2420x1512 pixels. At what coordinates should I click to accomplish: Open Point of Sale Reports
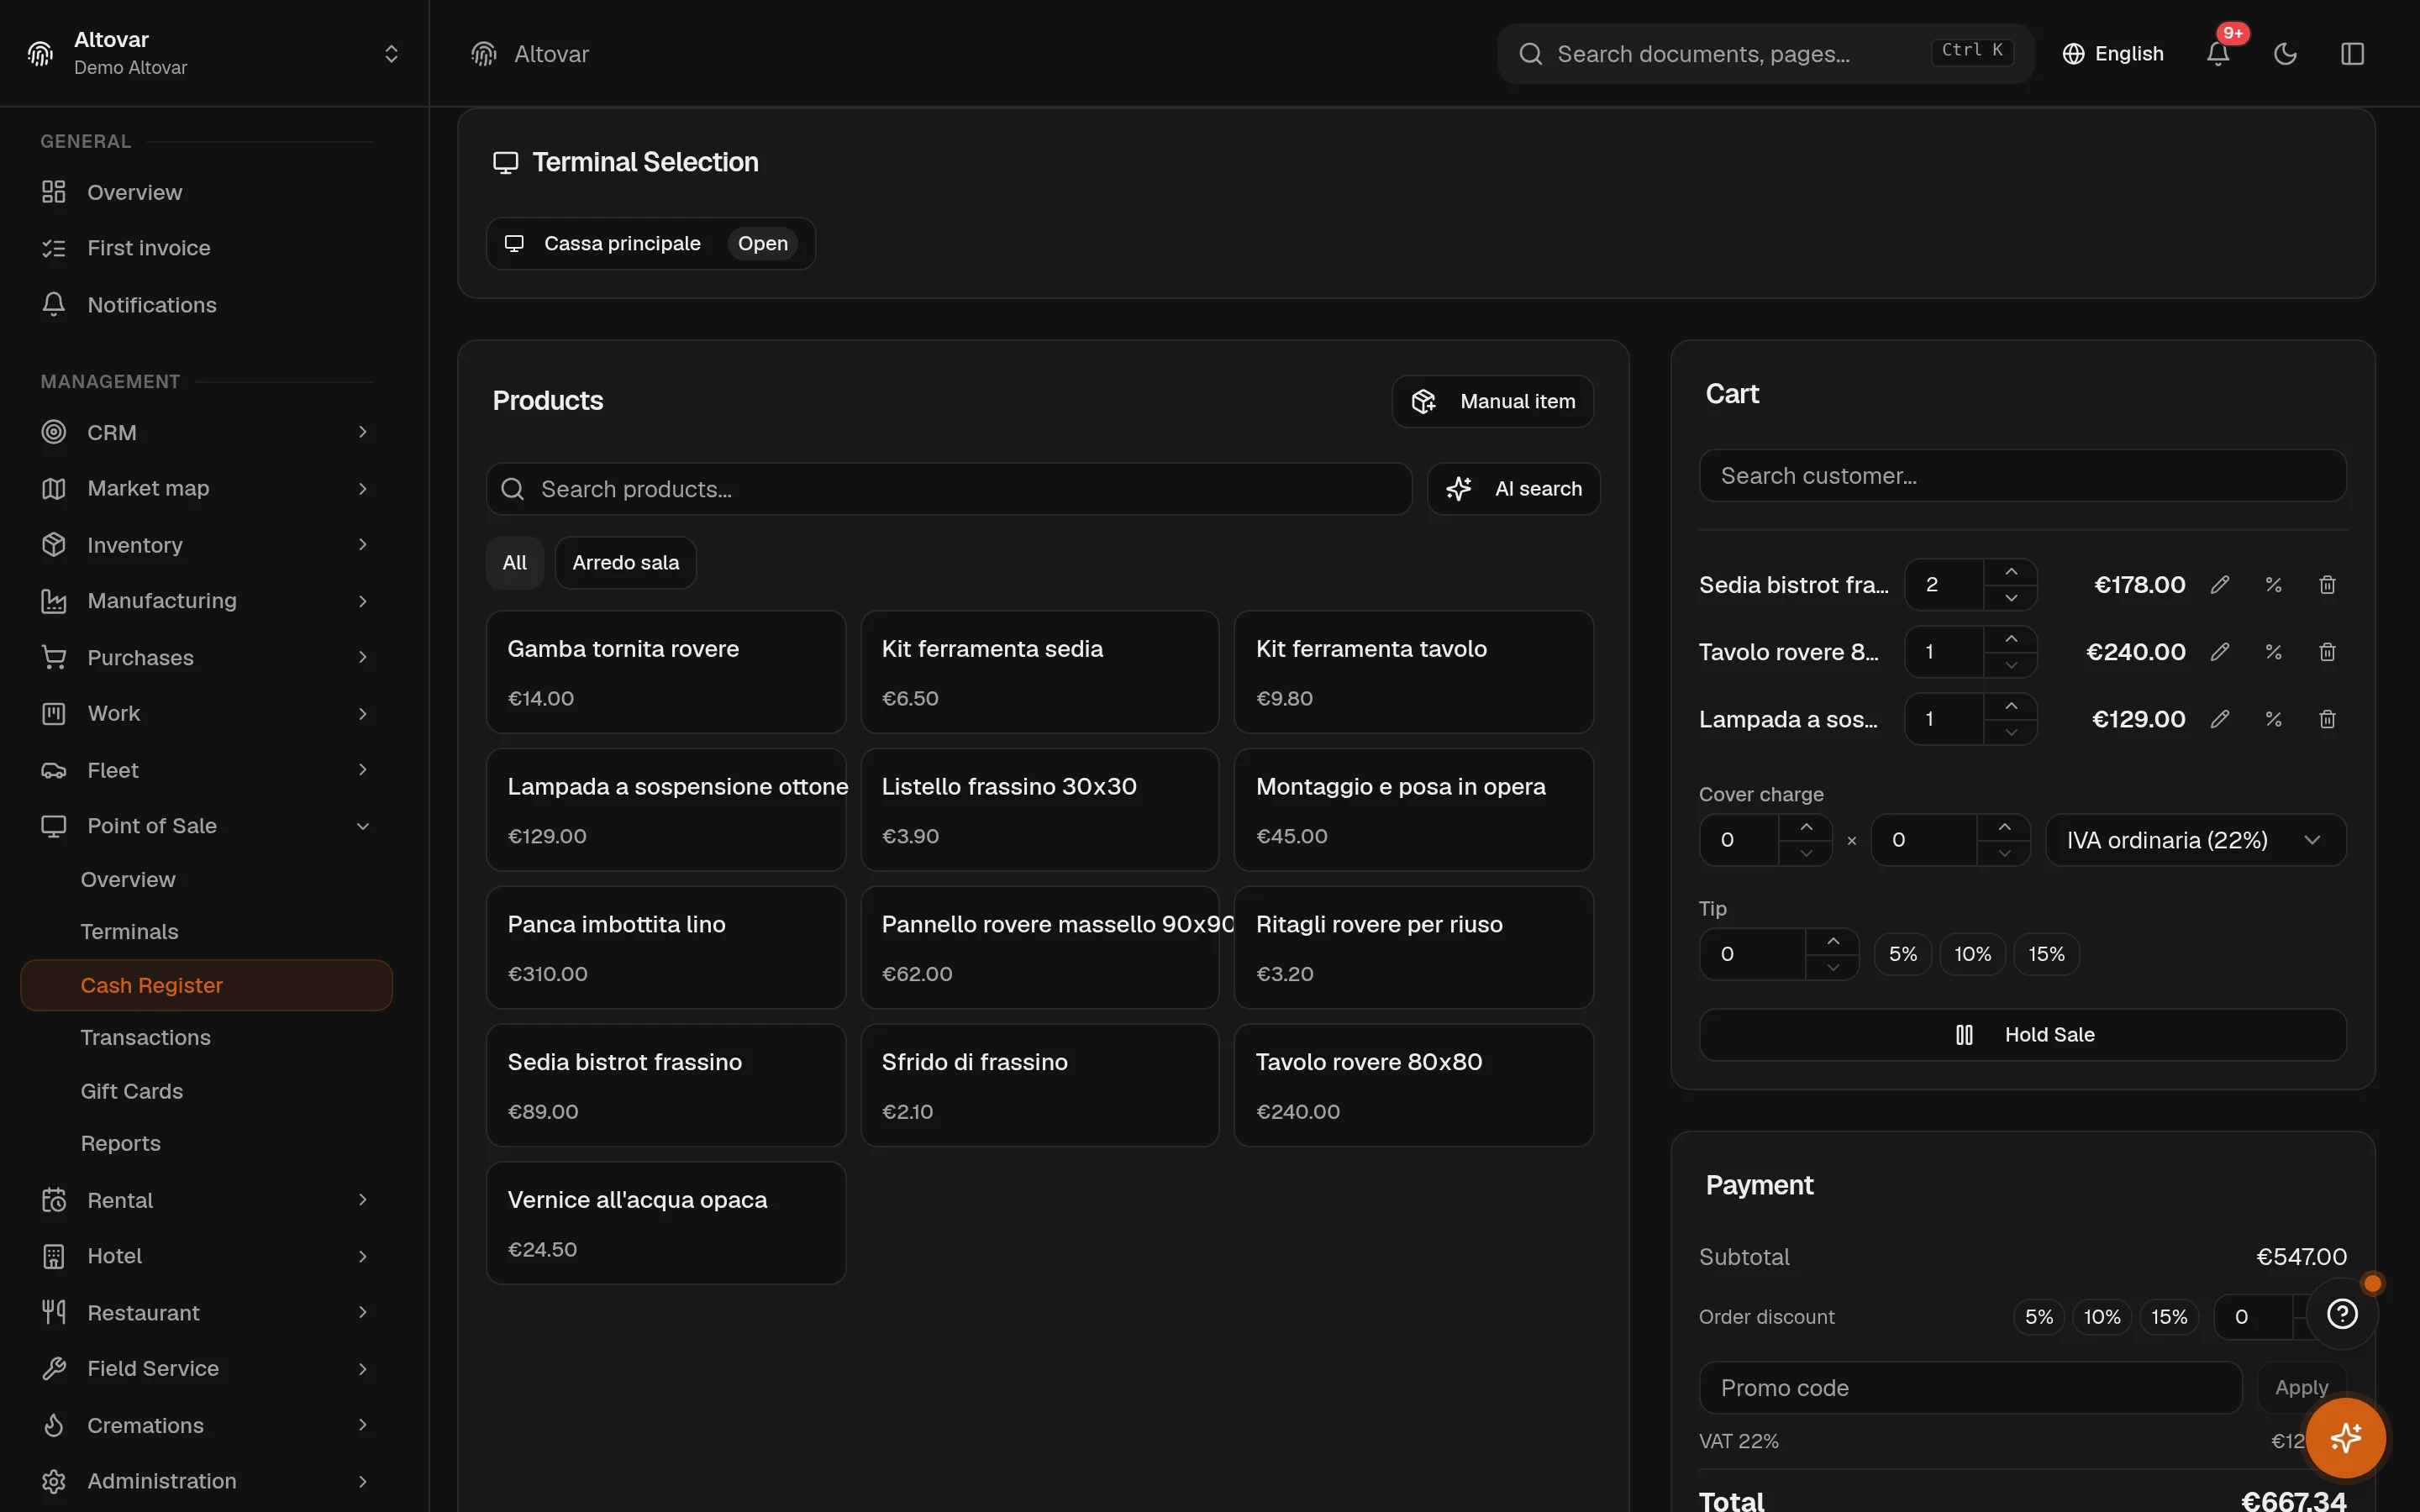click(120, 1143)
